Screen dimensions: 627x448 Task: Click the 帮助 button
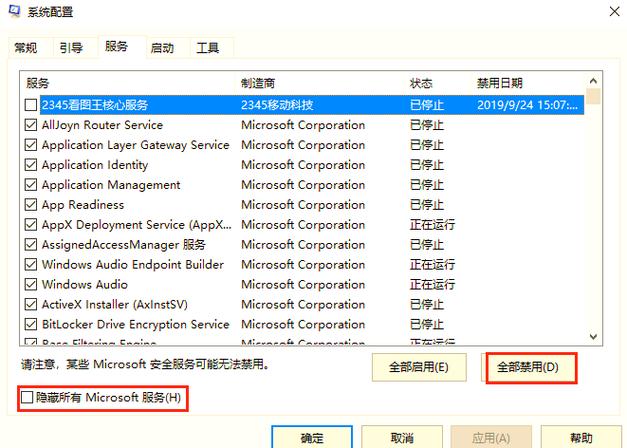pyautogui.click(x=581, y=438)
